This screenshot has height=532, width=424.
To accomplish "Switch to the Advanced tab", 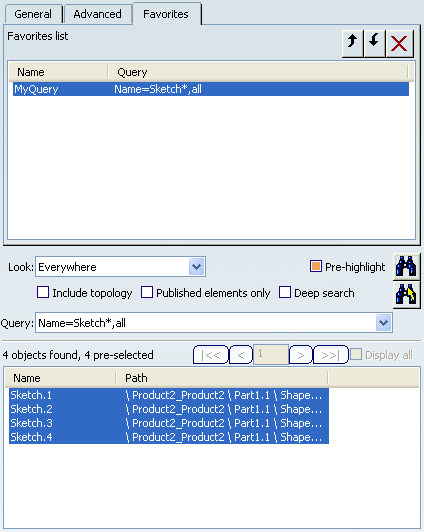I will 98,14.
